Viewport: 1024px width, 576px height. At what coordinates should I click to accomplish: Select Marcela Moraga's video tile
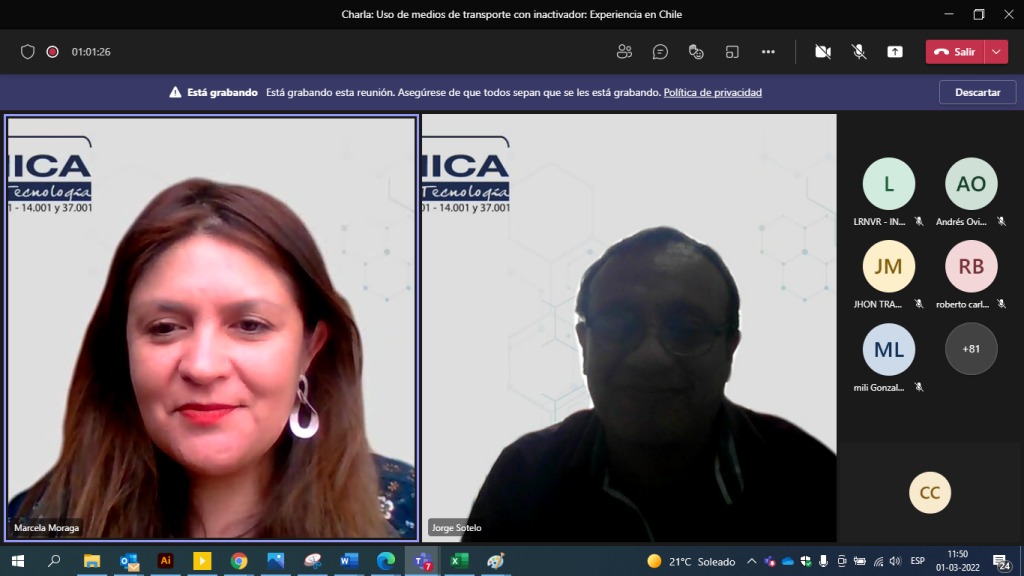point(211,328)
